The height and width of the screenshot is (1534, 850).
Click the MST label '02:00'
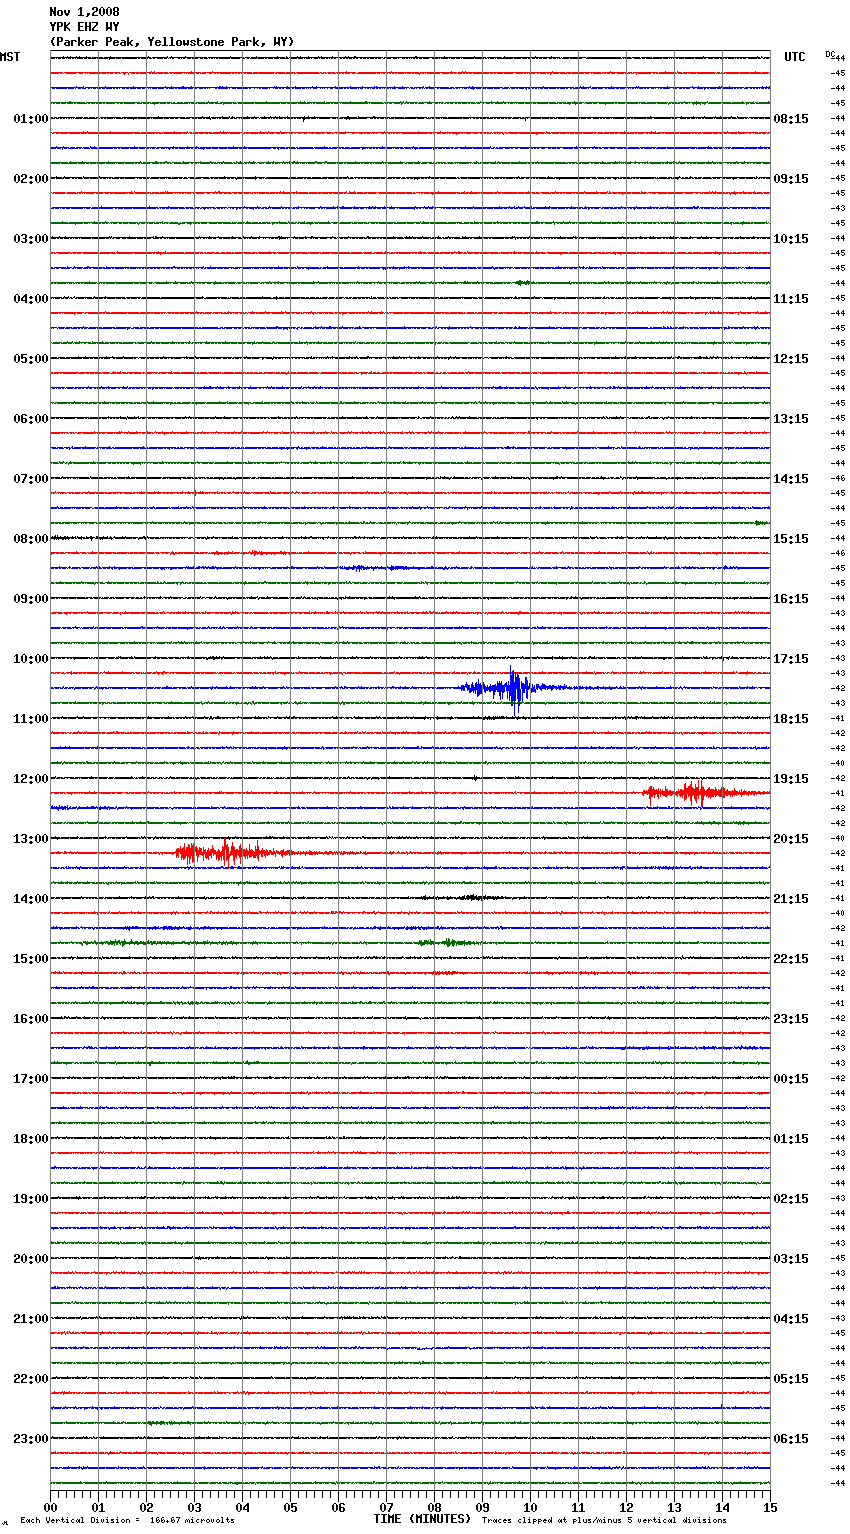click(x=31, y=179)
